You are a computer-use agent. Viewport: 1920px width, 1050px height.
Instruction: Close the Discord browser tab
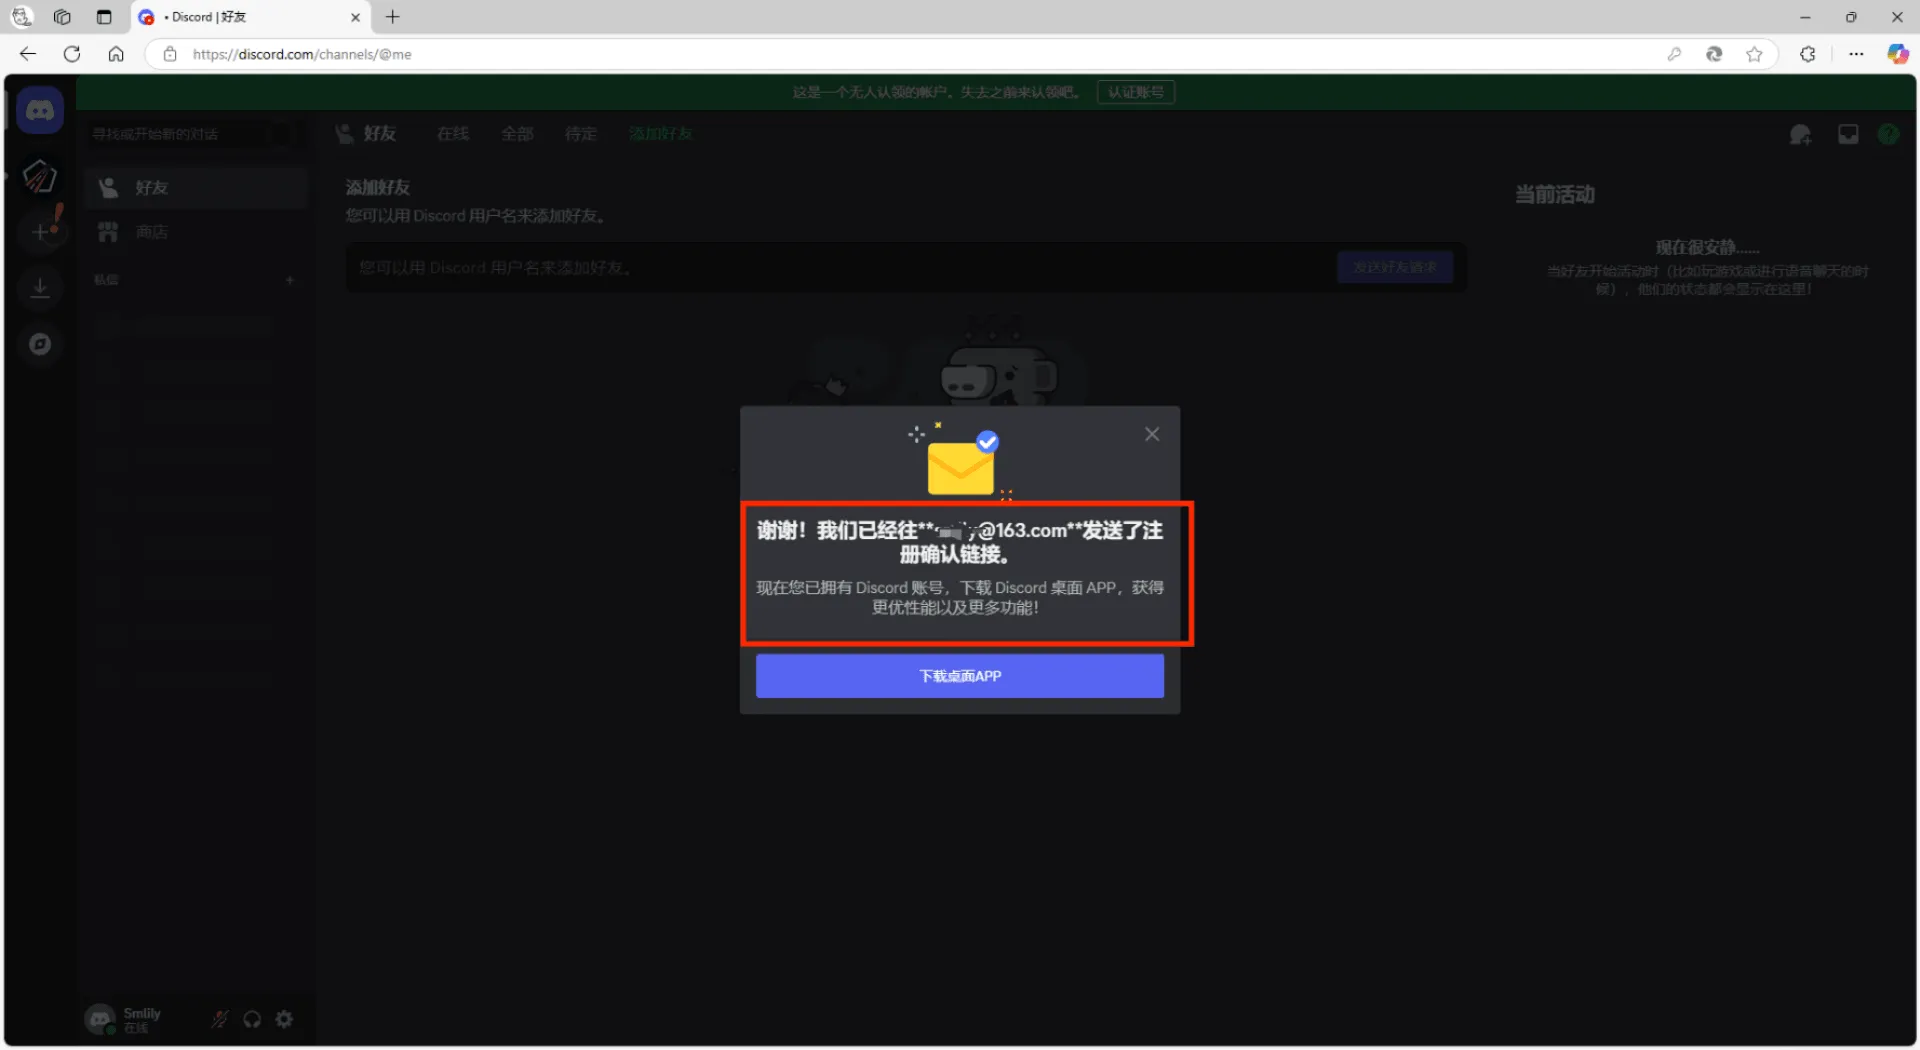coord(355,17)
